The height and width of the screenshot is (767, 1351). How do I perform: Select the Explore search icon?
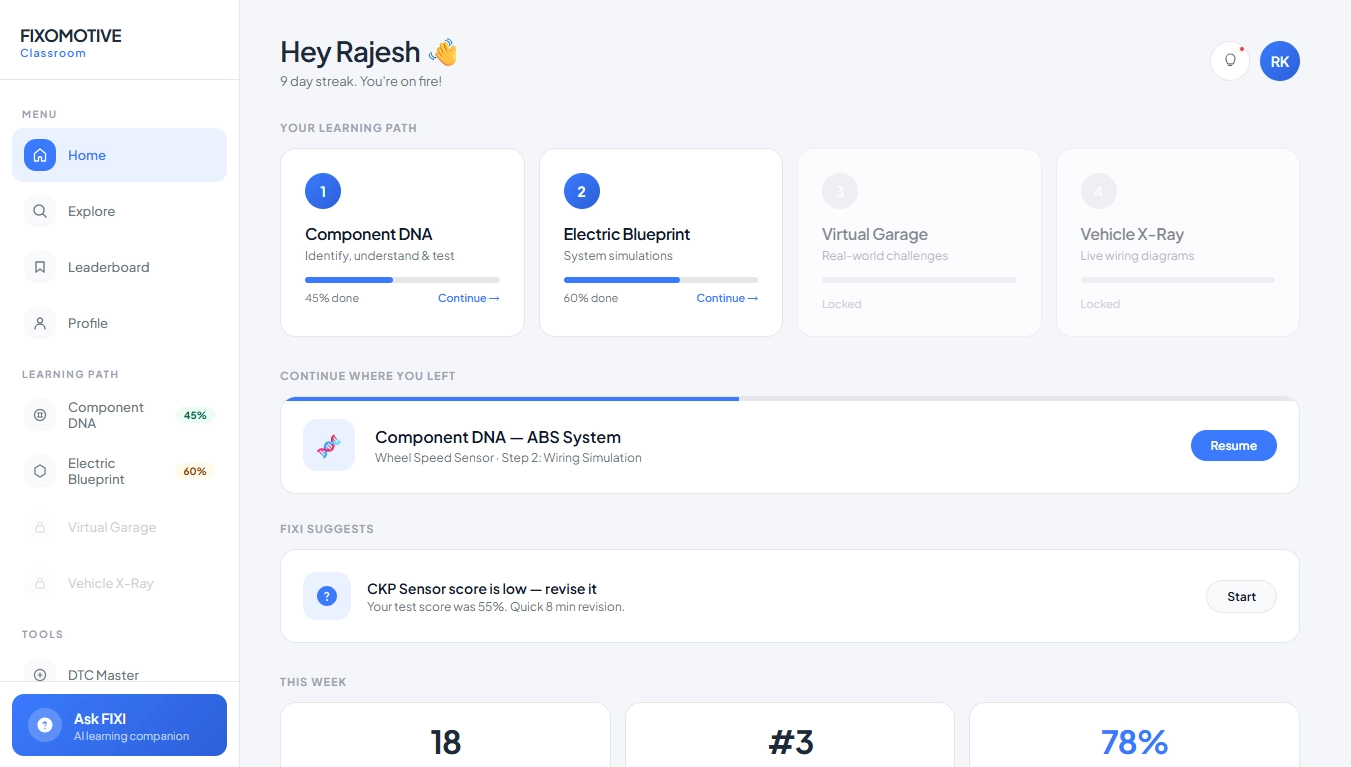click(40, 211)
